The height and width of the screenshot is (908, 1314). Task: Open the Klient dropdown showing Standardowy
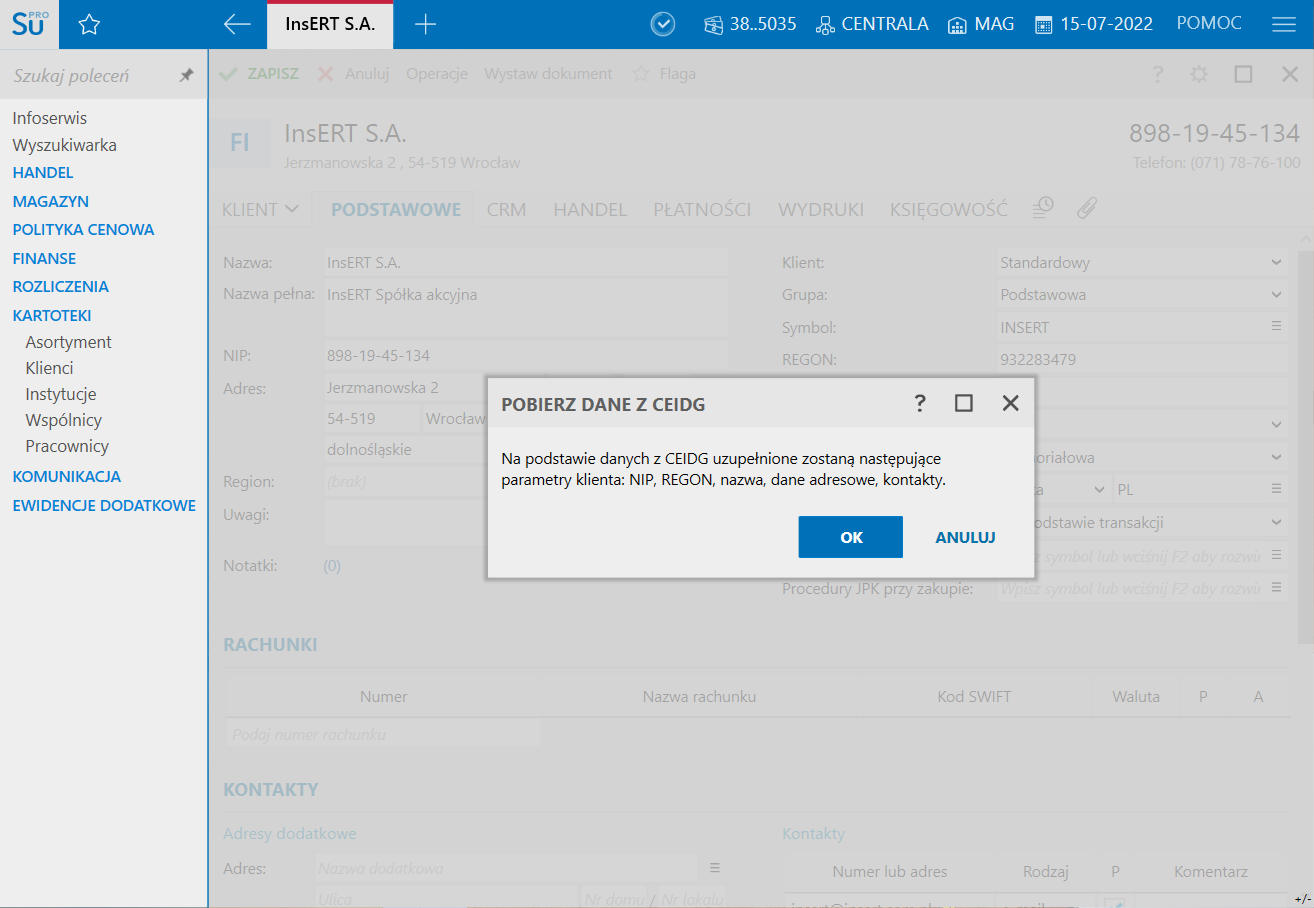[1142, 263]
